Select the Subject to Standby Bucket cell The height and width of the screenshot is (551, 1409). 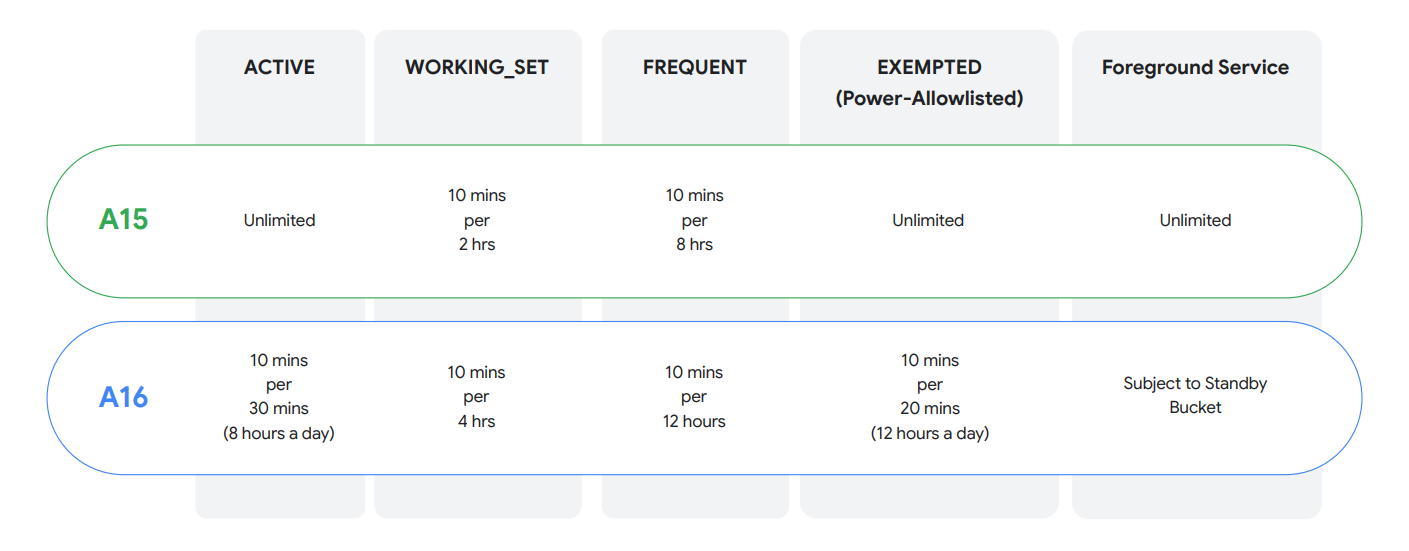1195,395
